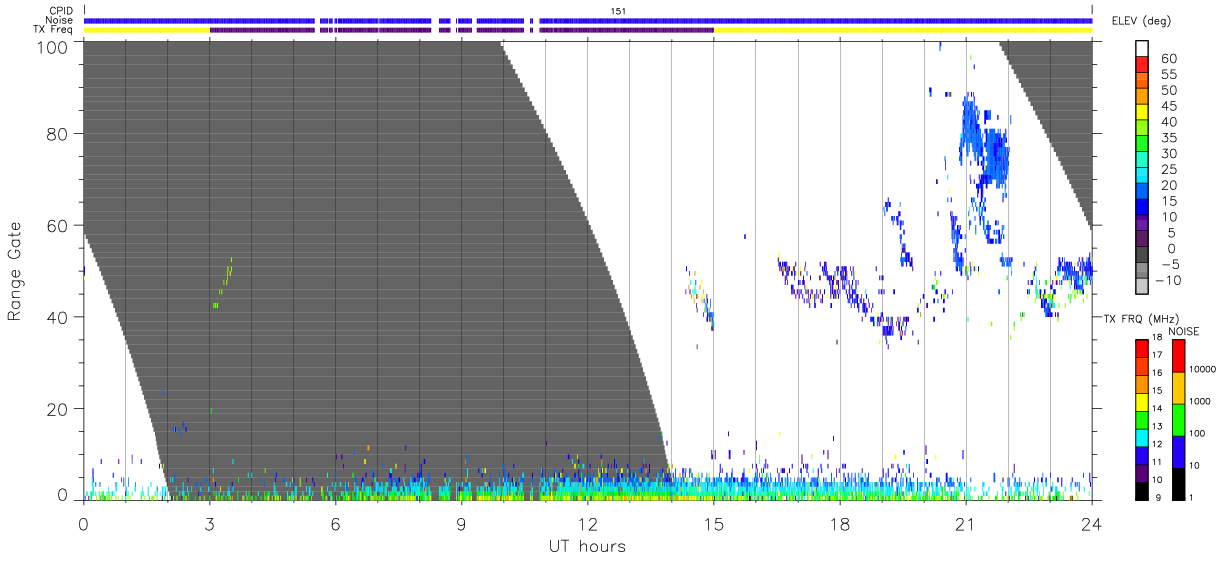The height and width of the screenshot is (567, 1228).
Task: Click the TX Freq label beside the top bars
Action: [x=54, y=30]
